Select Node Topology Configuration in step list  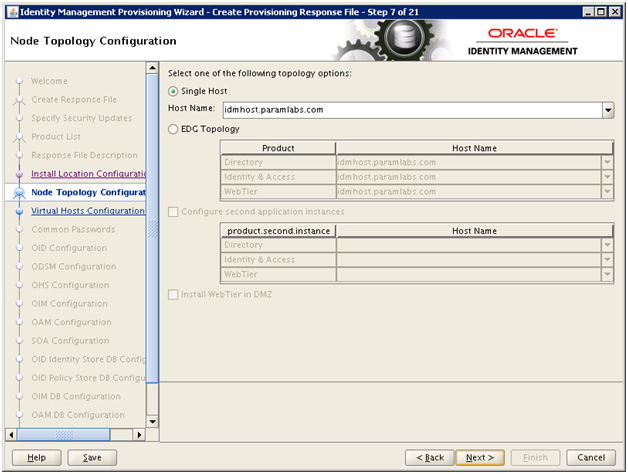click(89, 192)
